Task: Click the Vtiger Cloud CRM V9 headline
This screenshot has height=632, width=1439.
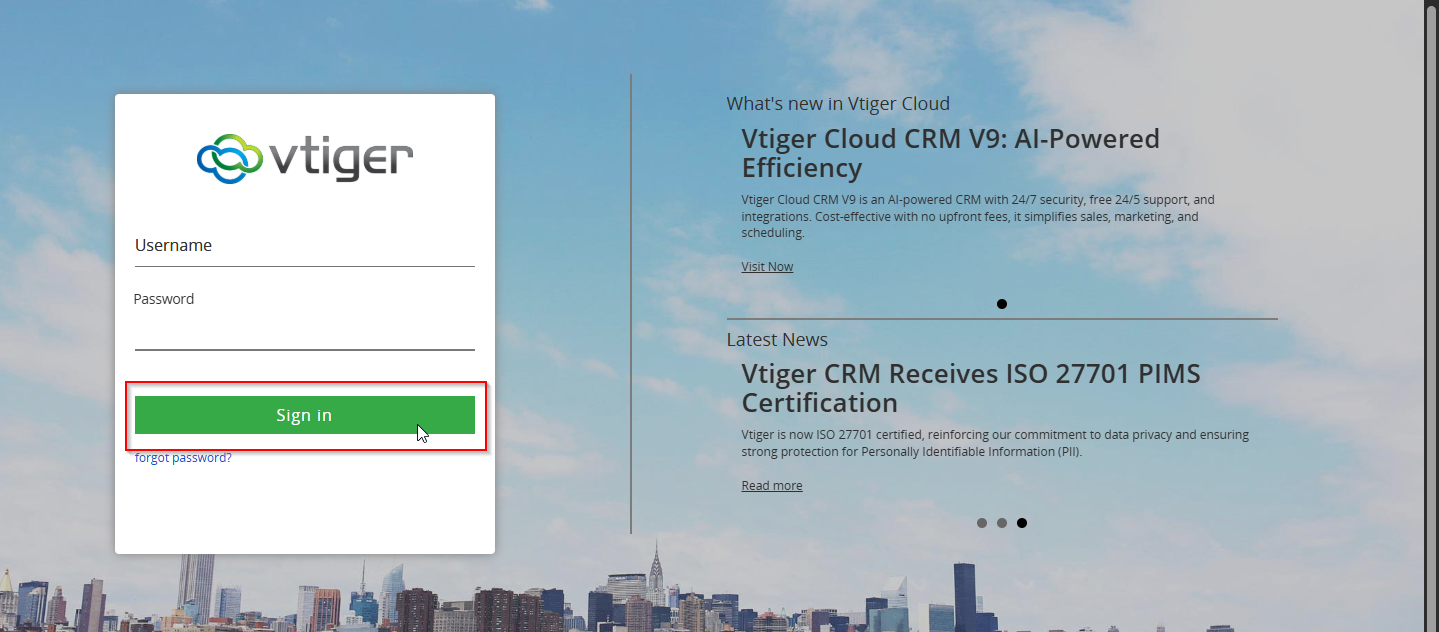Action: [950, 153]
